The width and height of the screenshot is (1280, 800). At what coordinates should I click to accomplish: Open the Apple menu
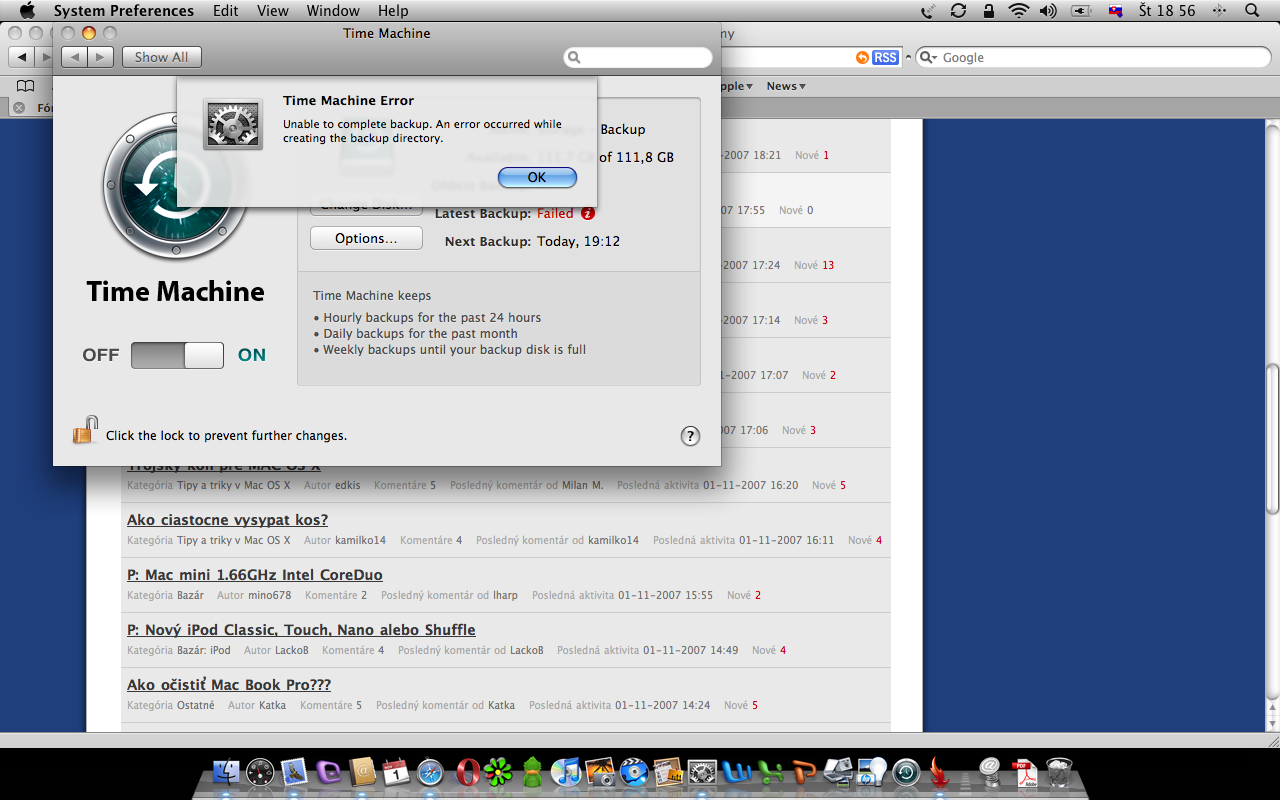click(27, 10)
